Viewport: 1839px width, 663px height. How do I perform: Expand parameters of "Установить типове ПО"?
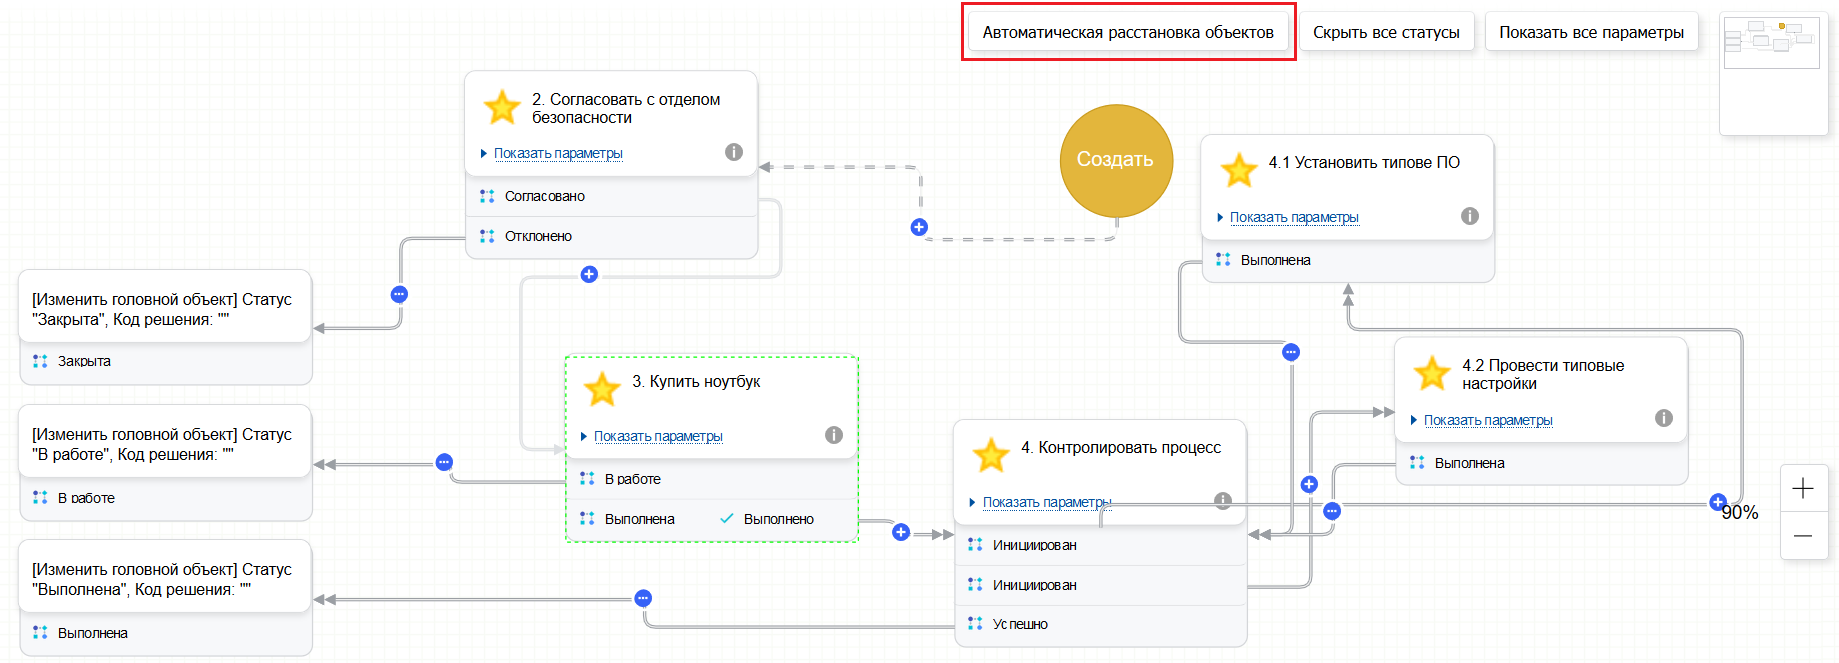coord(1293,217)
